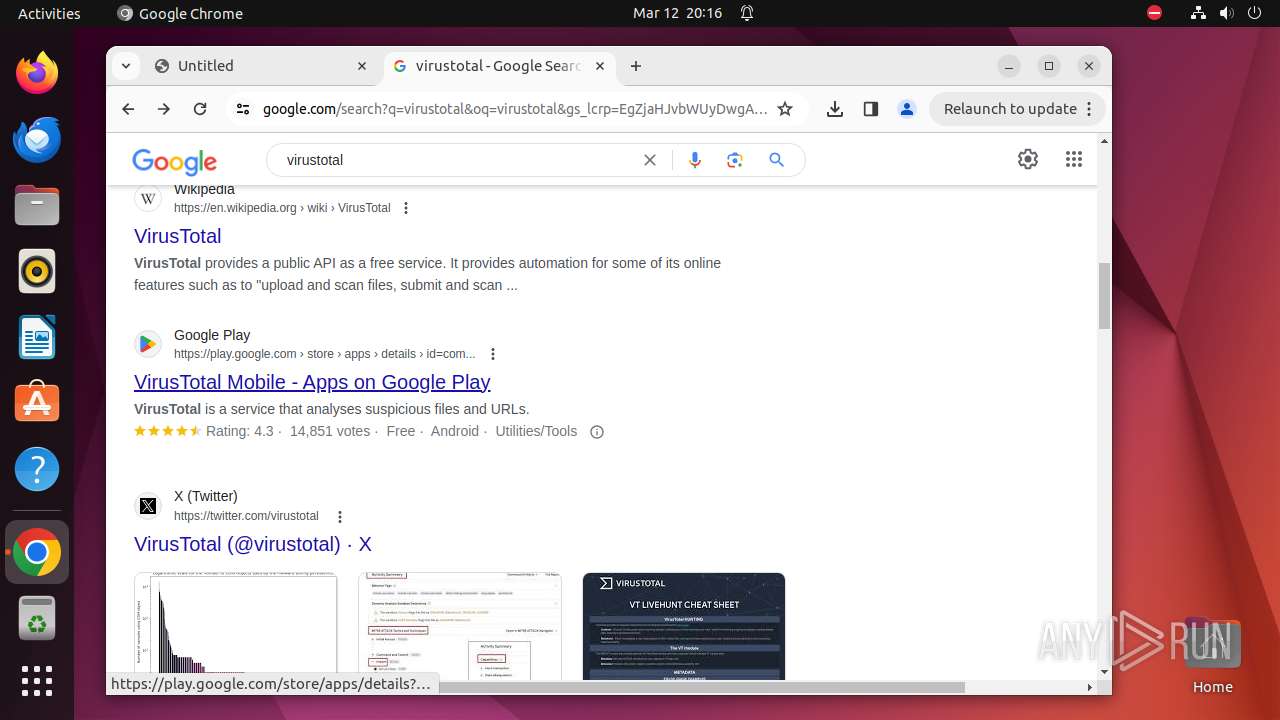Open the chart thumbnail in X result
1280x720 pixels.
click(236, 626)
